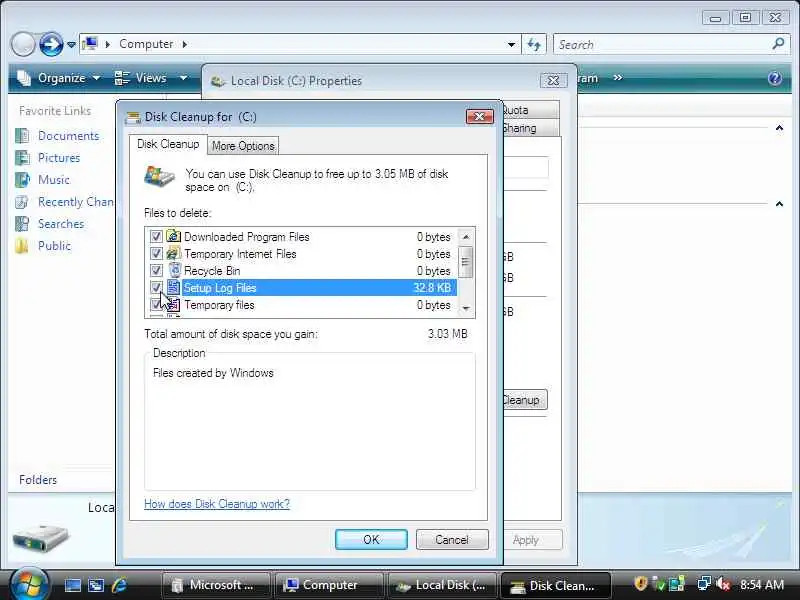
Task: Open the Sharing tab in Properties window
Action: [530, 128]
